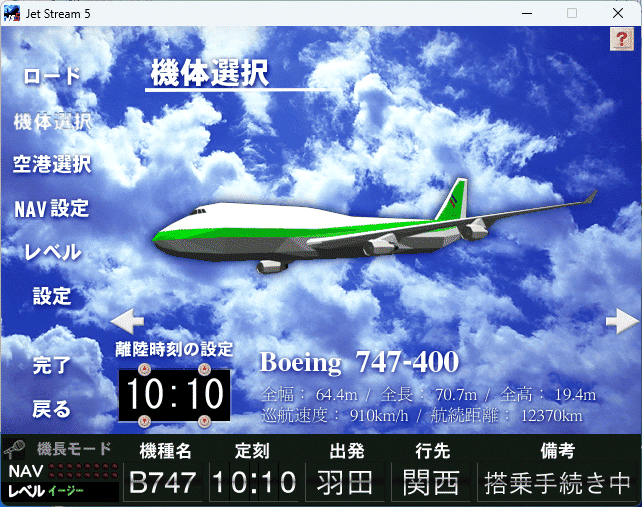Click 定刻 column header

click(252, 451)
